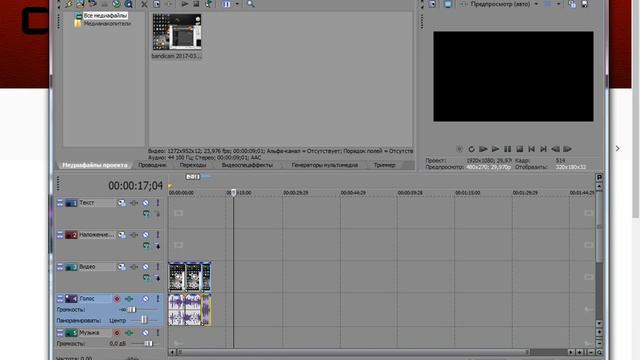Switch to Генераторы мультимедиа tab
Screen dimensions: 640x360
click(324, 165)
